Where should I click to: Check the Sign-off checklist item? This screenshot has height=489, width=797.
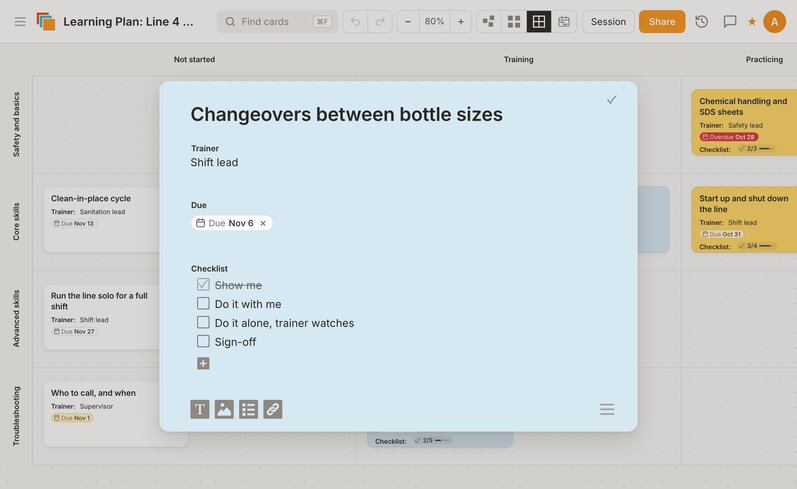click(203, 341)
